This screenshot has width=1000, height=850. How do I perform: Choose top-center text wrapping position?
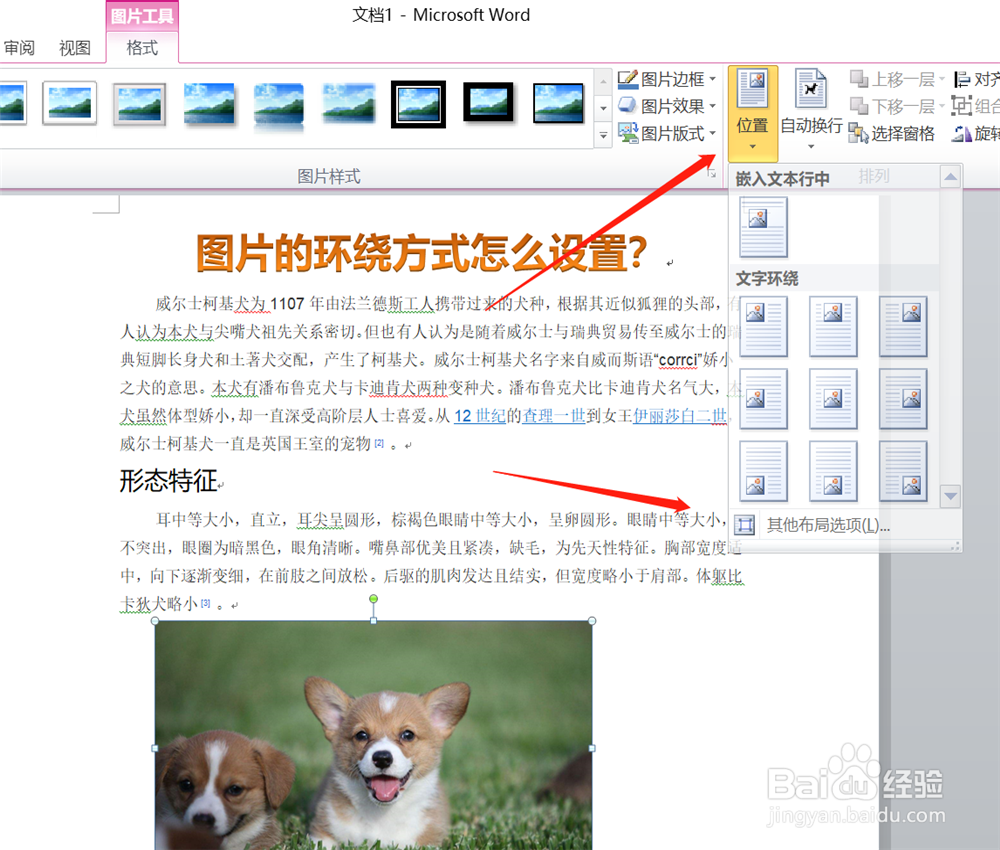point(833,326)
